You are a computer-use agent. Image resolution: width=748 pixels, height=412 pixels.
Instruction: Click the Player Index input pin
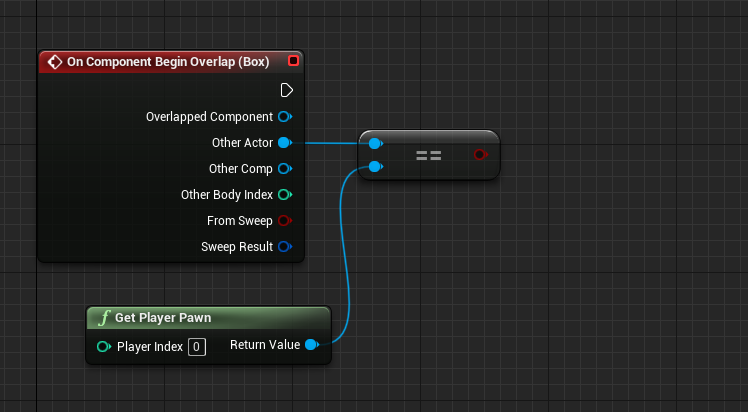click(104, 347)
